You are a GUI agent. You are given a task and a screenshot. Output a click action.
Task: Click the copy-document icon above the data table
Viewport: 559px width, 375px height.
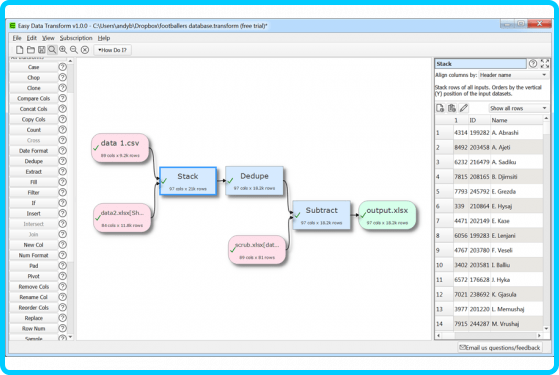[x=440, y=108]
